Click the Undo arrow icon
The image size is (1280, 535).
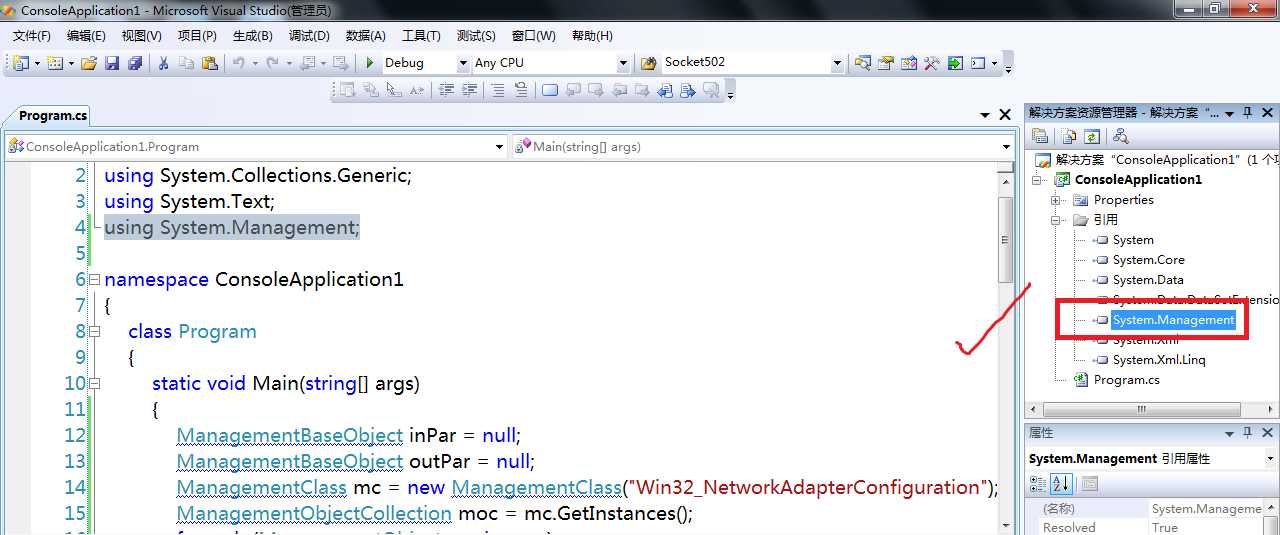[x=238, y=63]
